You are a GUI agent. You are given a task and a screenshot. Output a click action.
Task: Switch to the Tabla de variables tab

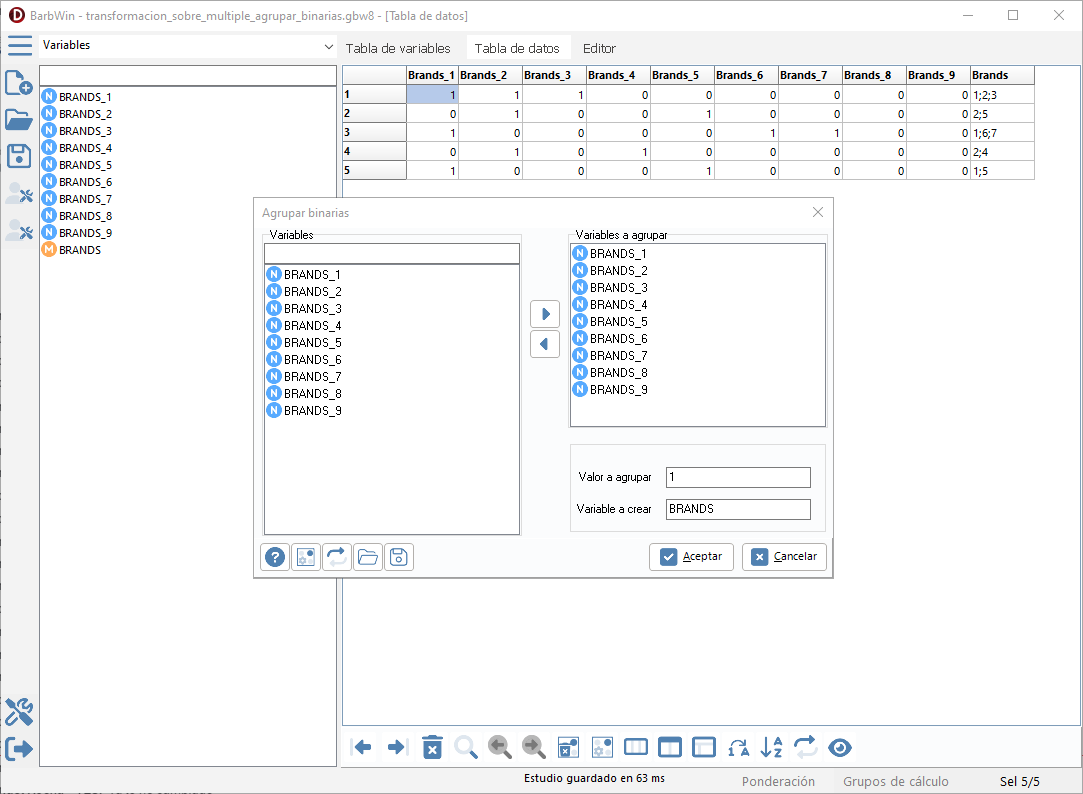point(398,48)
